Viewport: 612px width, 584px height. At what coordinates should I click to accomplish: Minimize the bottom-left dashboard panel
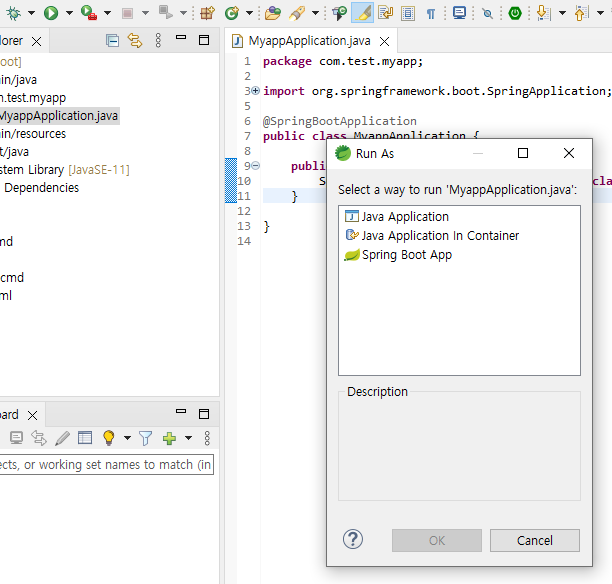[181, 411]
